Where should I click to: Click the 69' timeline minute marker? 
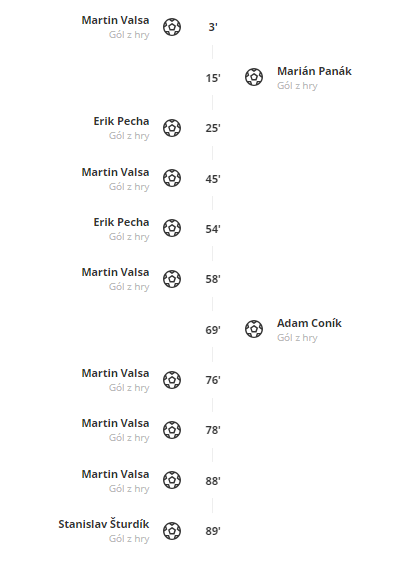(x=213, y=330)
